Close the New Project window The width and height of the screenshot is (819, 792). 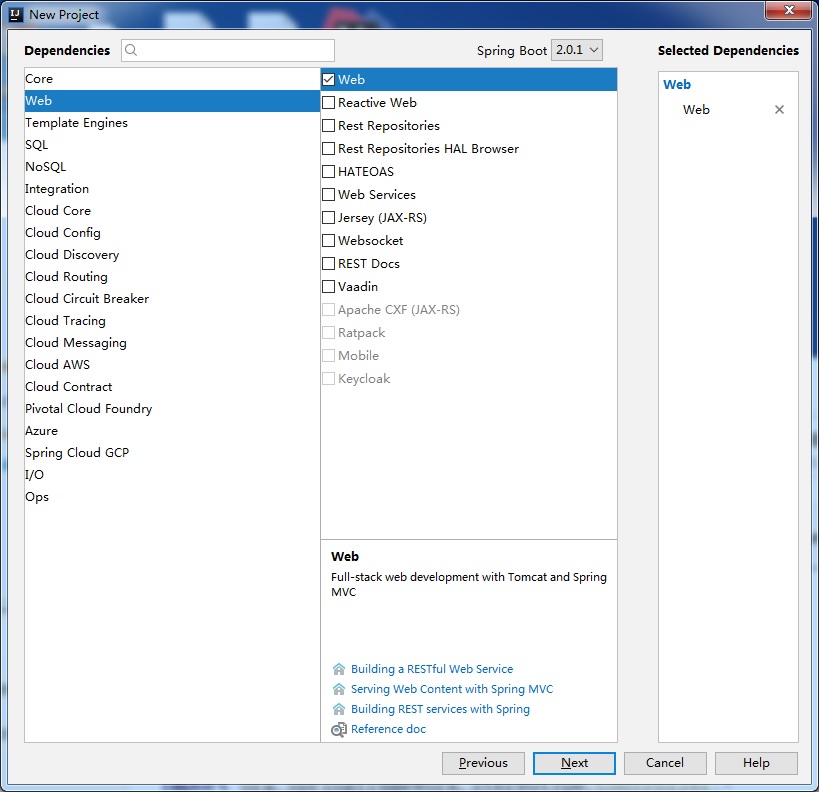click(x=789, y=10)
